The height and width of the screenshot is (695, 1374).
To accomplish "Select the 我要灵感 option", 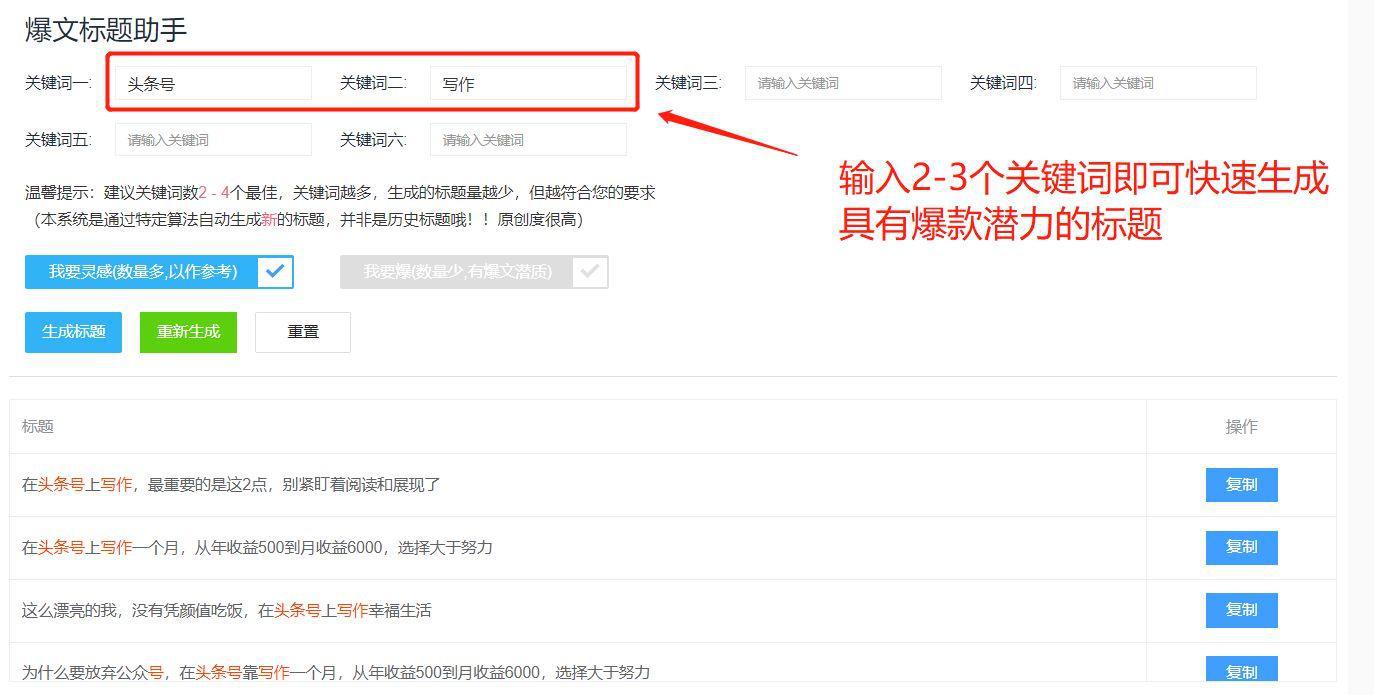I will click(159, 272).
